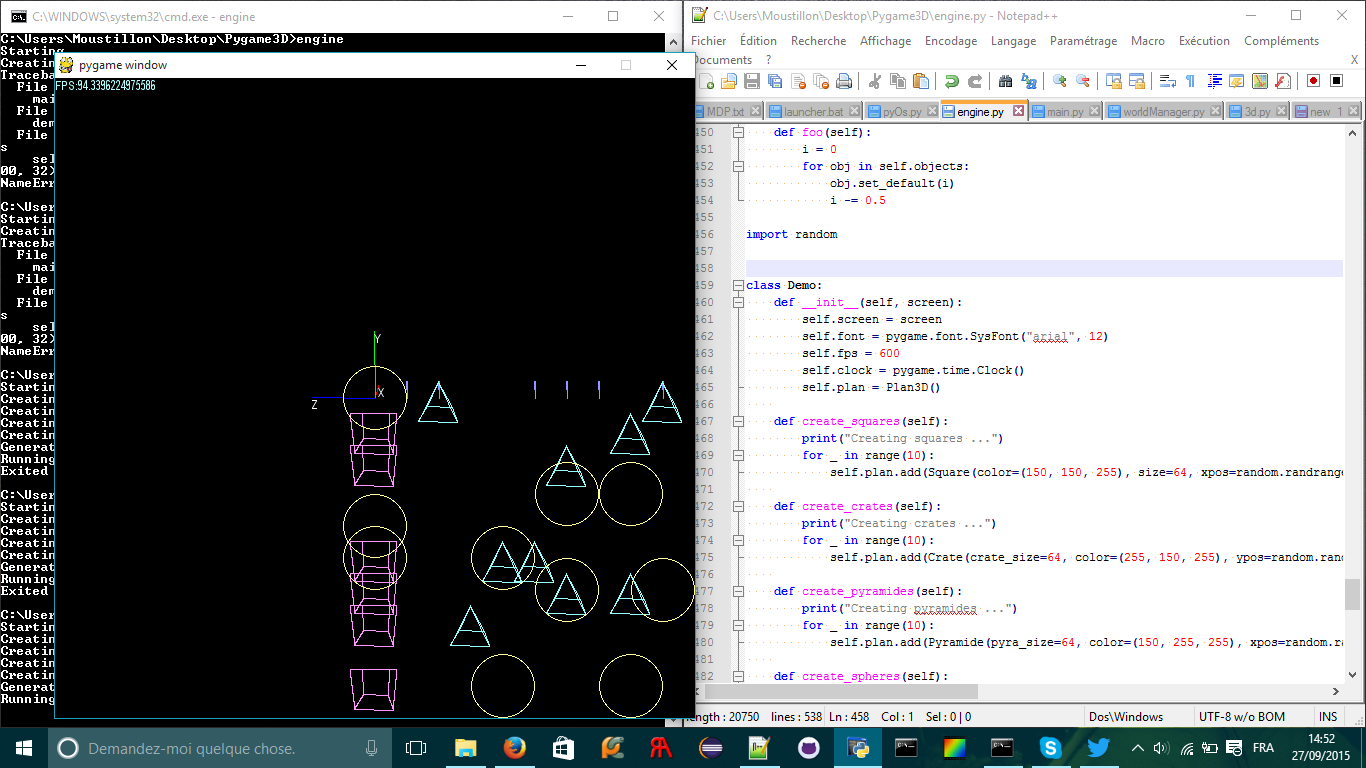Open the Exécution menu

coord(1204,41)
